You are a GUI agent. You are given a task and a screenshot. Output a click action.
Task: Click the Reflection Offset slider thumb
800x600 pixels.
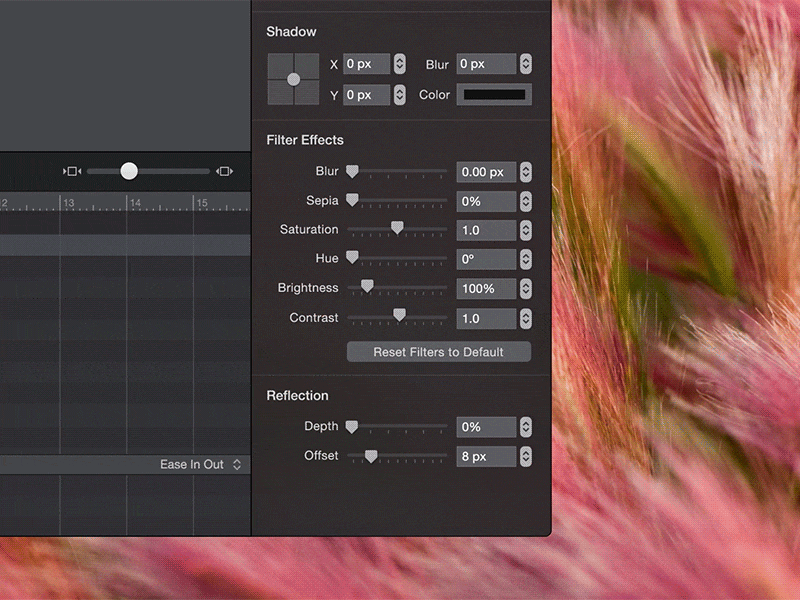click(372, 454)
